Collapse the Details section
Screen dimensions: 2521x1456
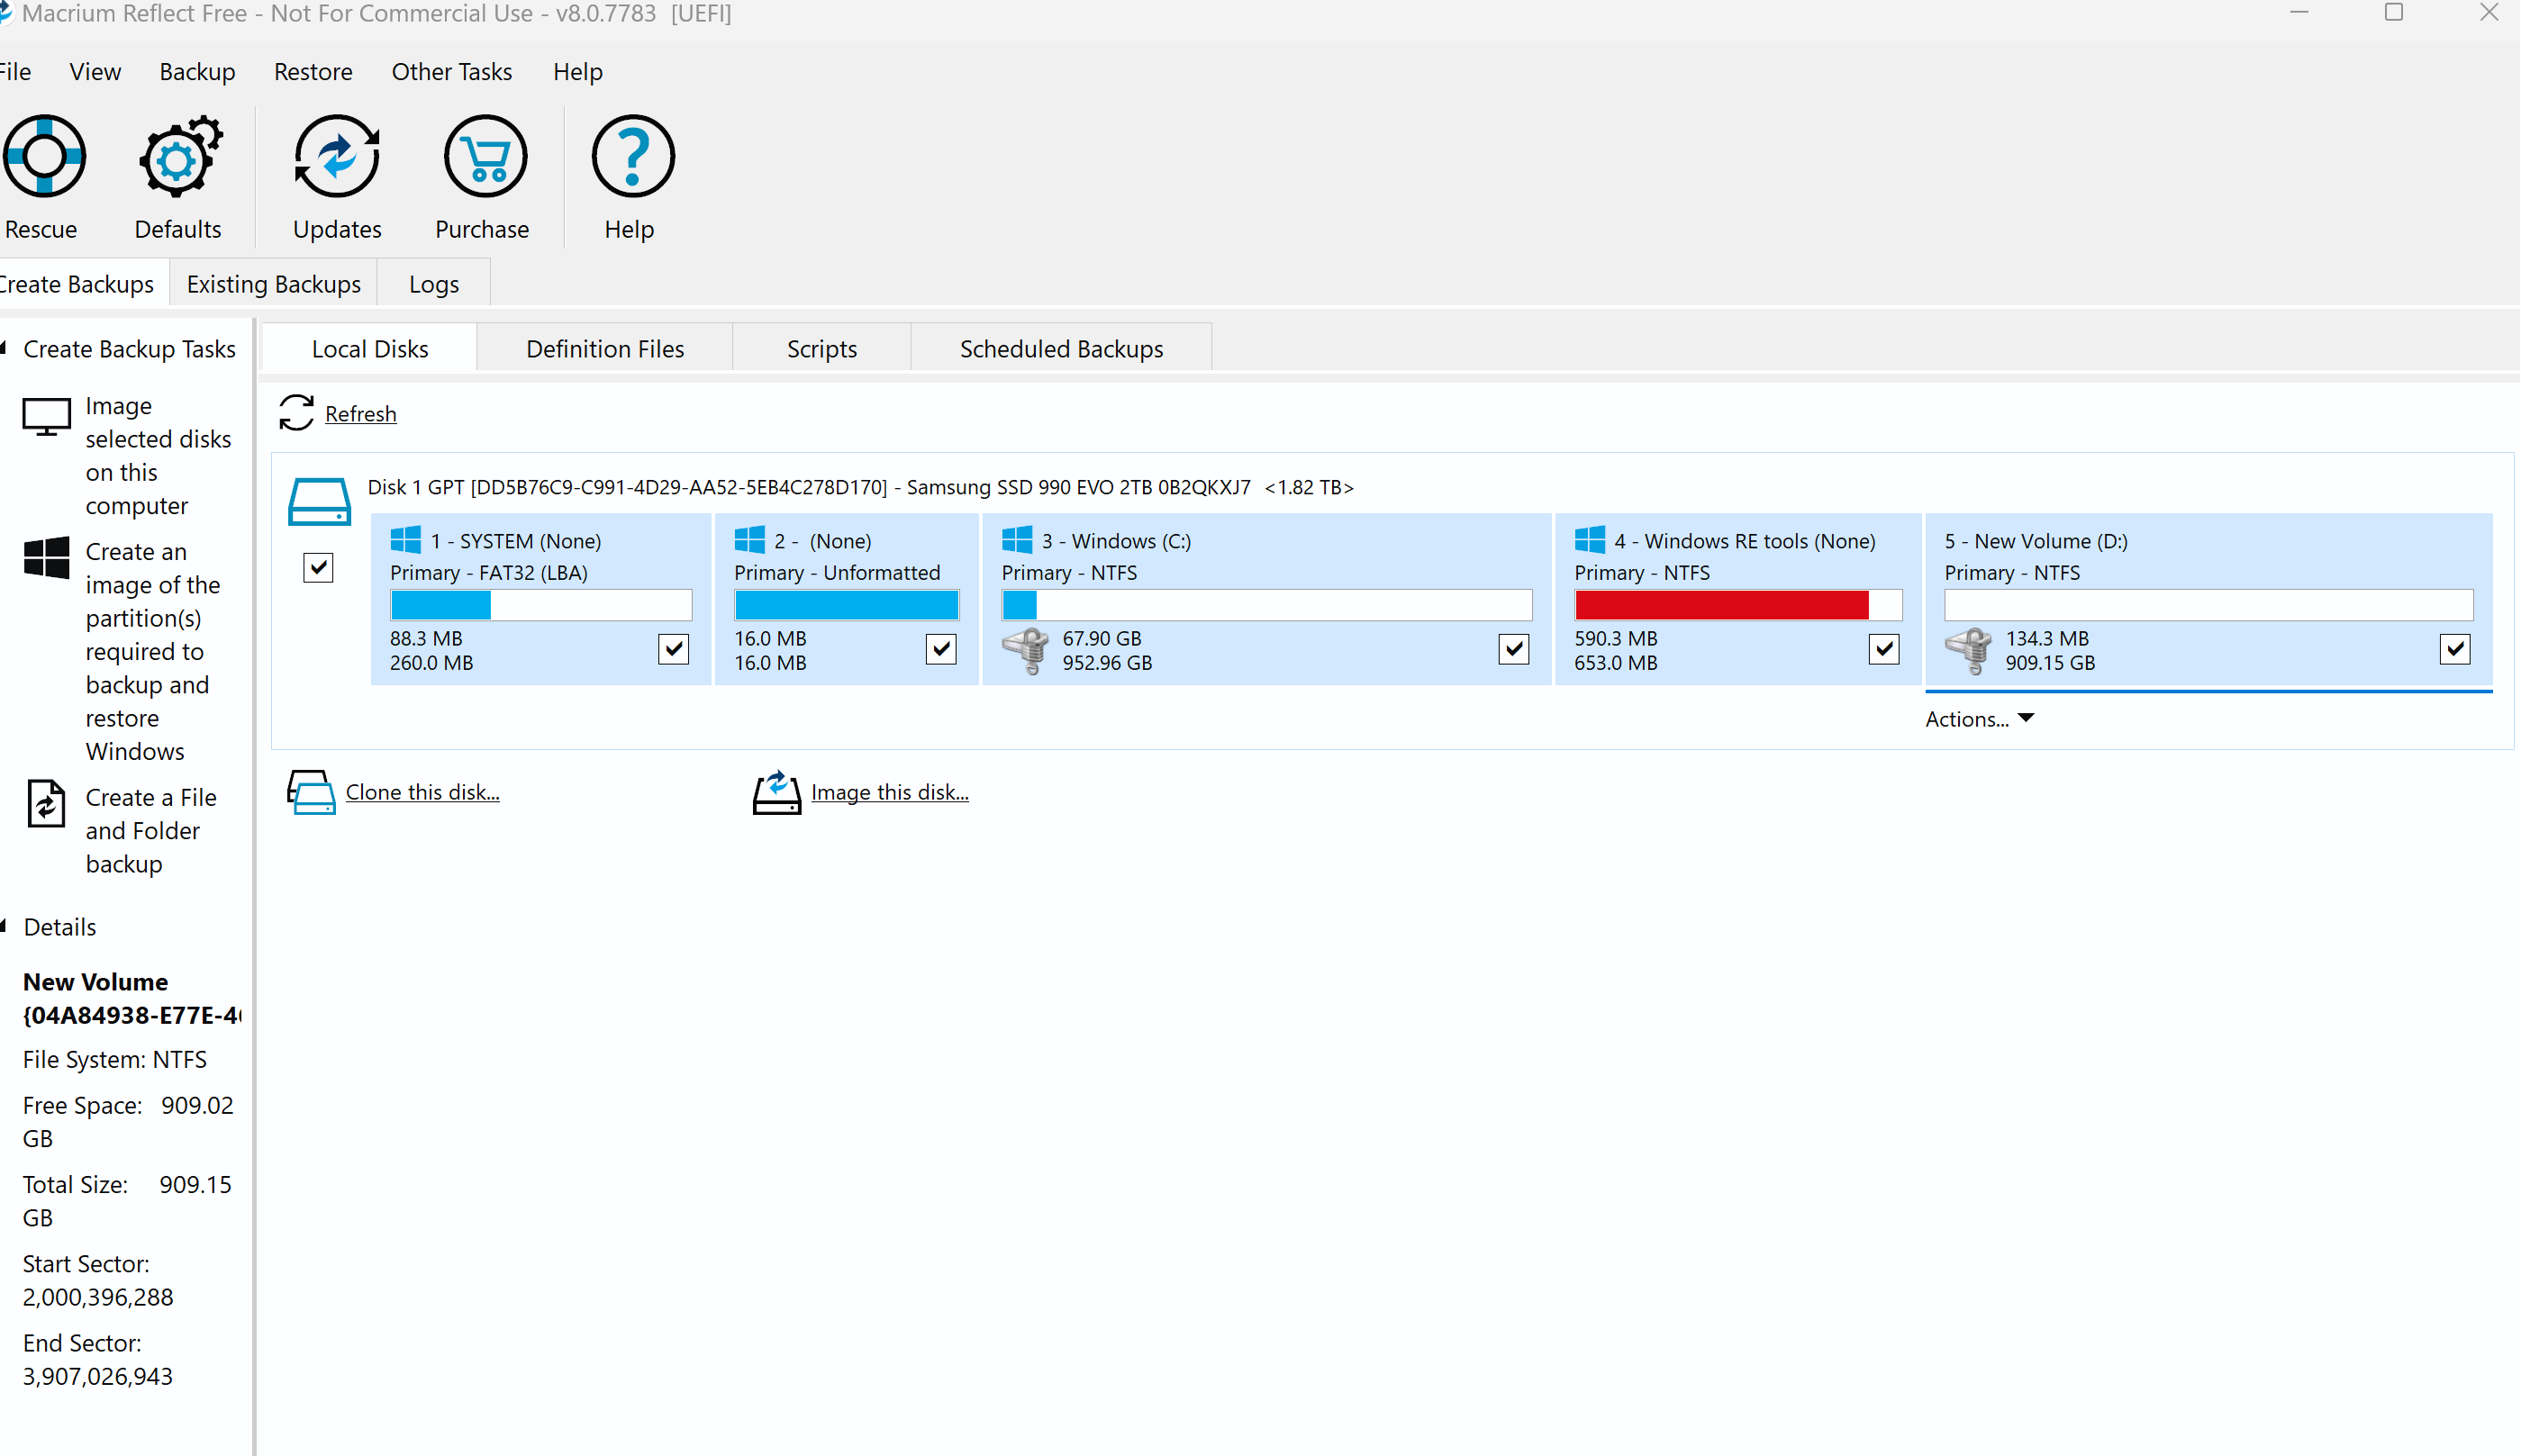click(4, 926)
